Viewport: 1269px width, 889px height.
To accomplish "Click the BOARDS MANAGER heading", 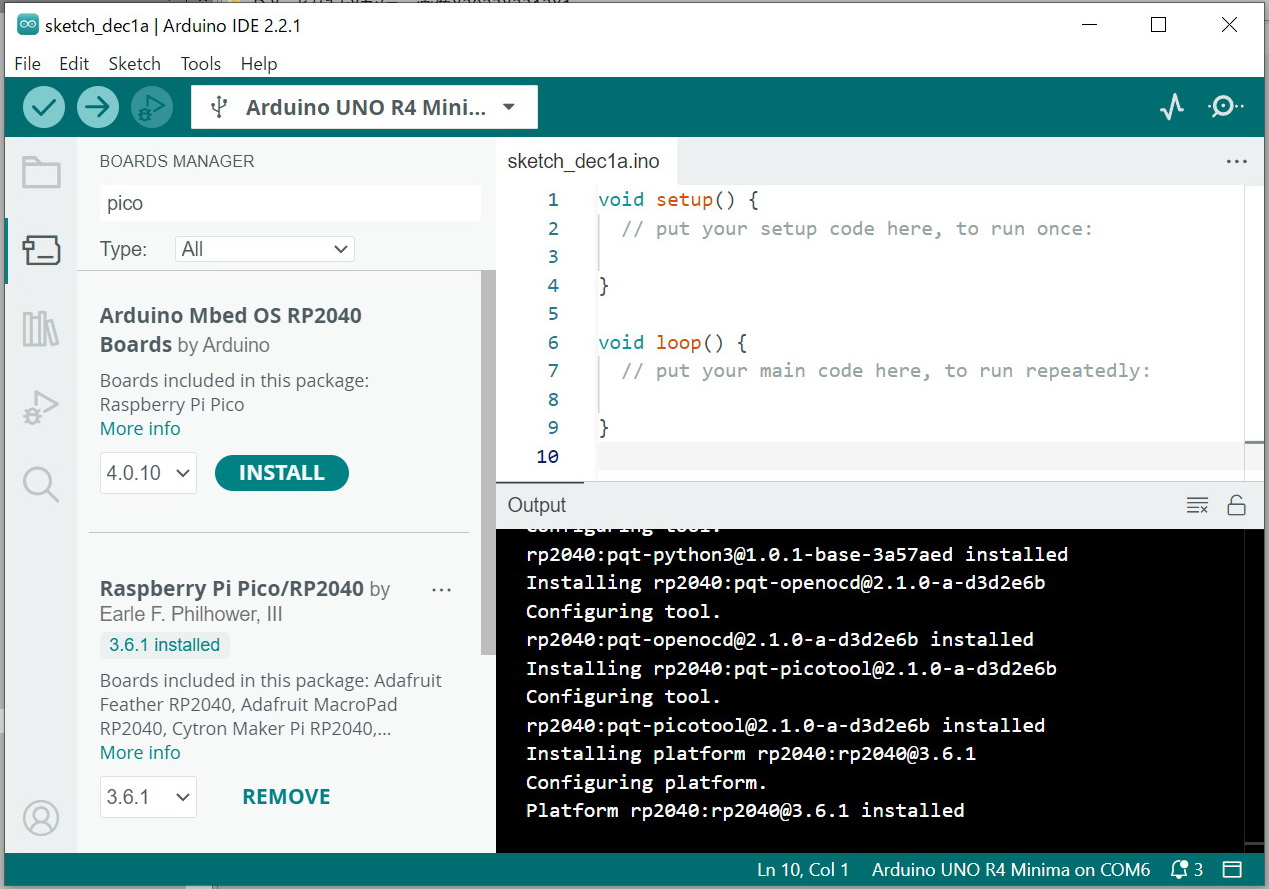I will pos(177,161).
